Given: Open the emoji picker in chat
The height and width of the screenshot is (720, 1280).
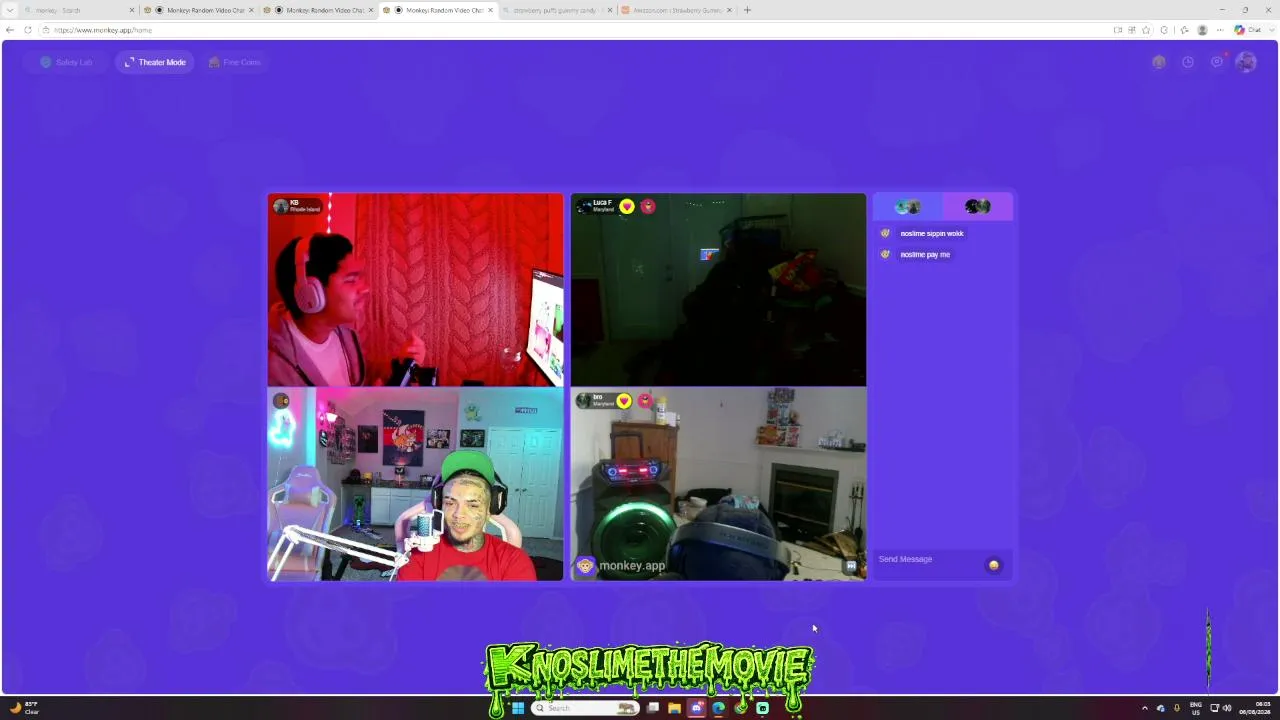Looking at the screenshot, I should [x=993, y=565].
